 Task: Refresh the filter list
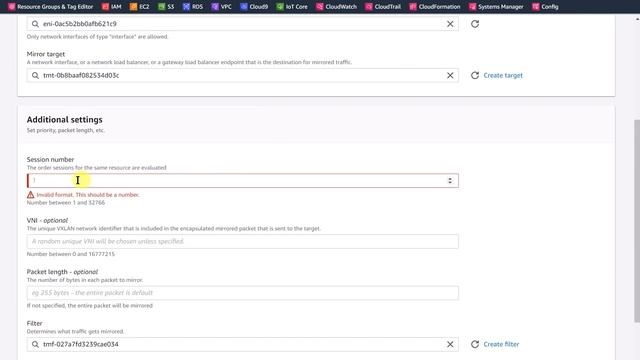[475, 344]
